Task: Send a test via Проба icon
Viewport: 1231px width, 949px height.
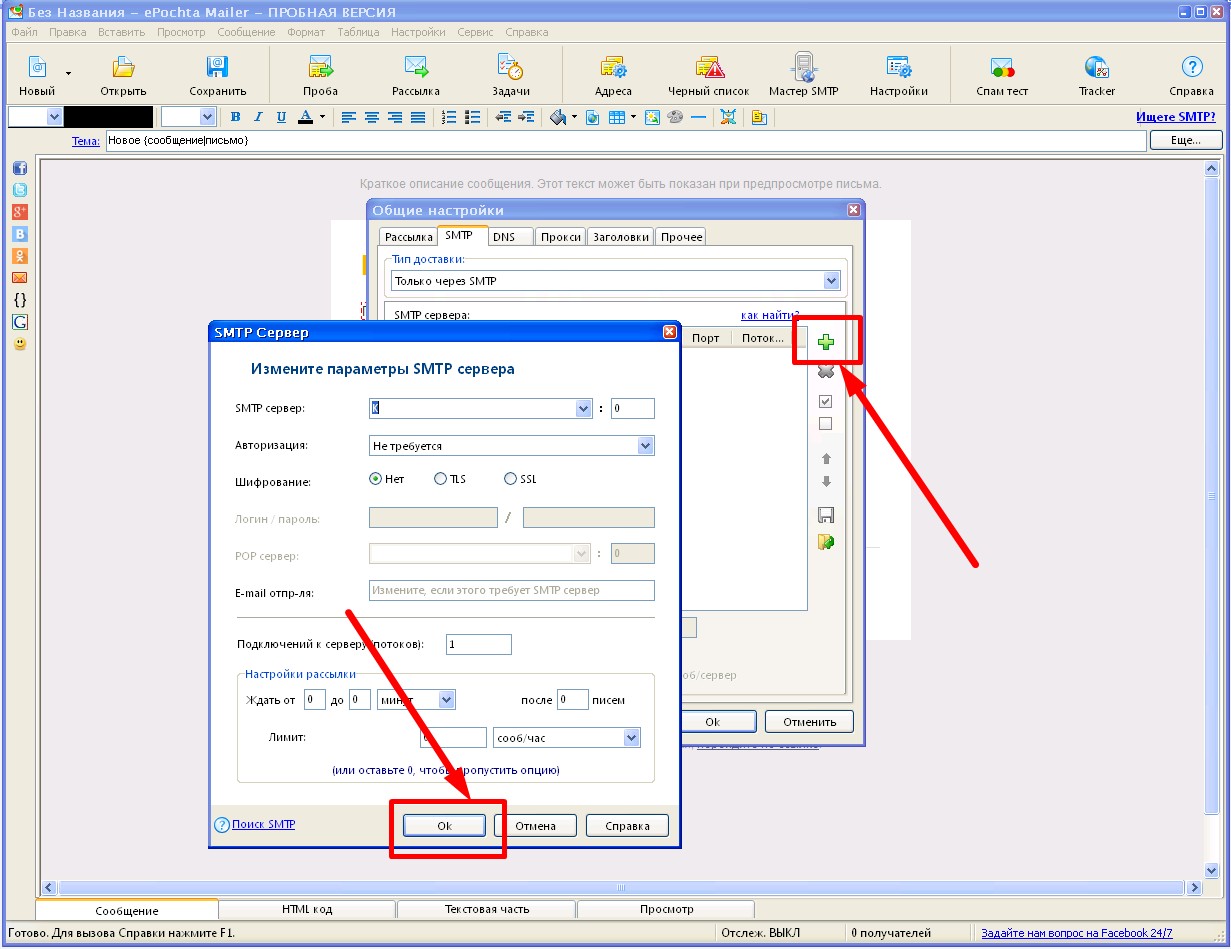Action: (x=320, y=67)
